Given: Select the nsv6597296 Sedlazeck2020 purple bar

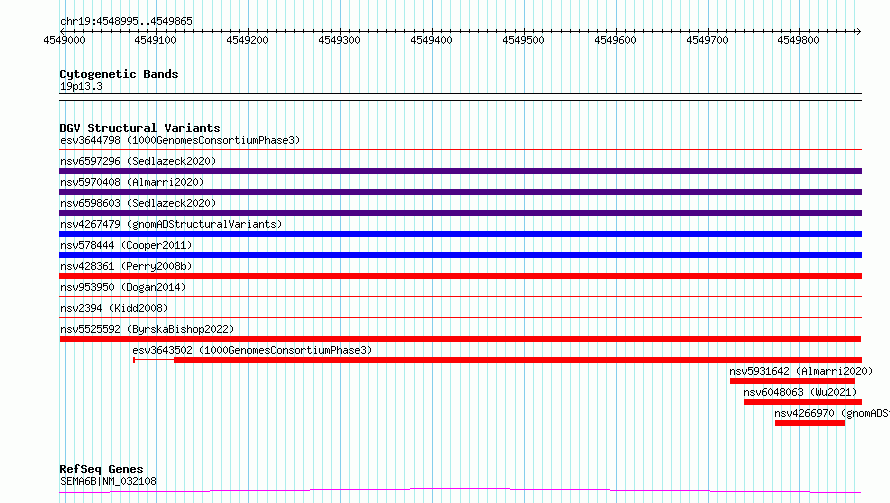Looking at the screenshot, I should (460, 171).
